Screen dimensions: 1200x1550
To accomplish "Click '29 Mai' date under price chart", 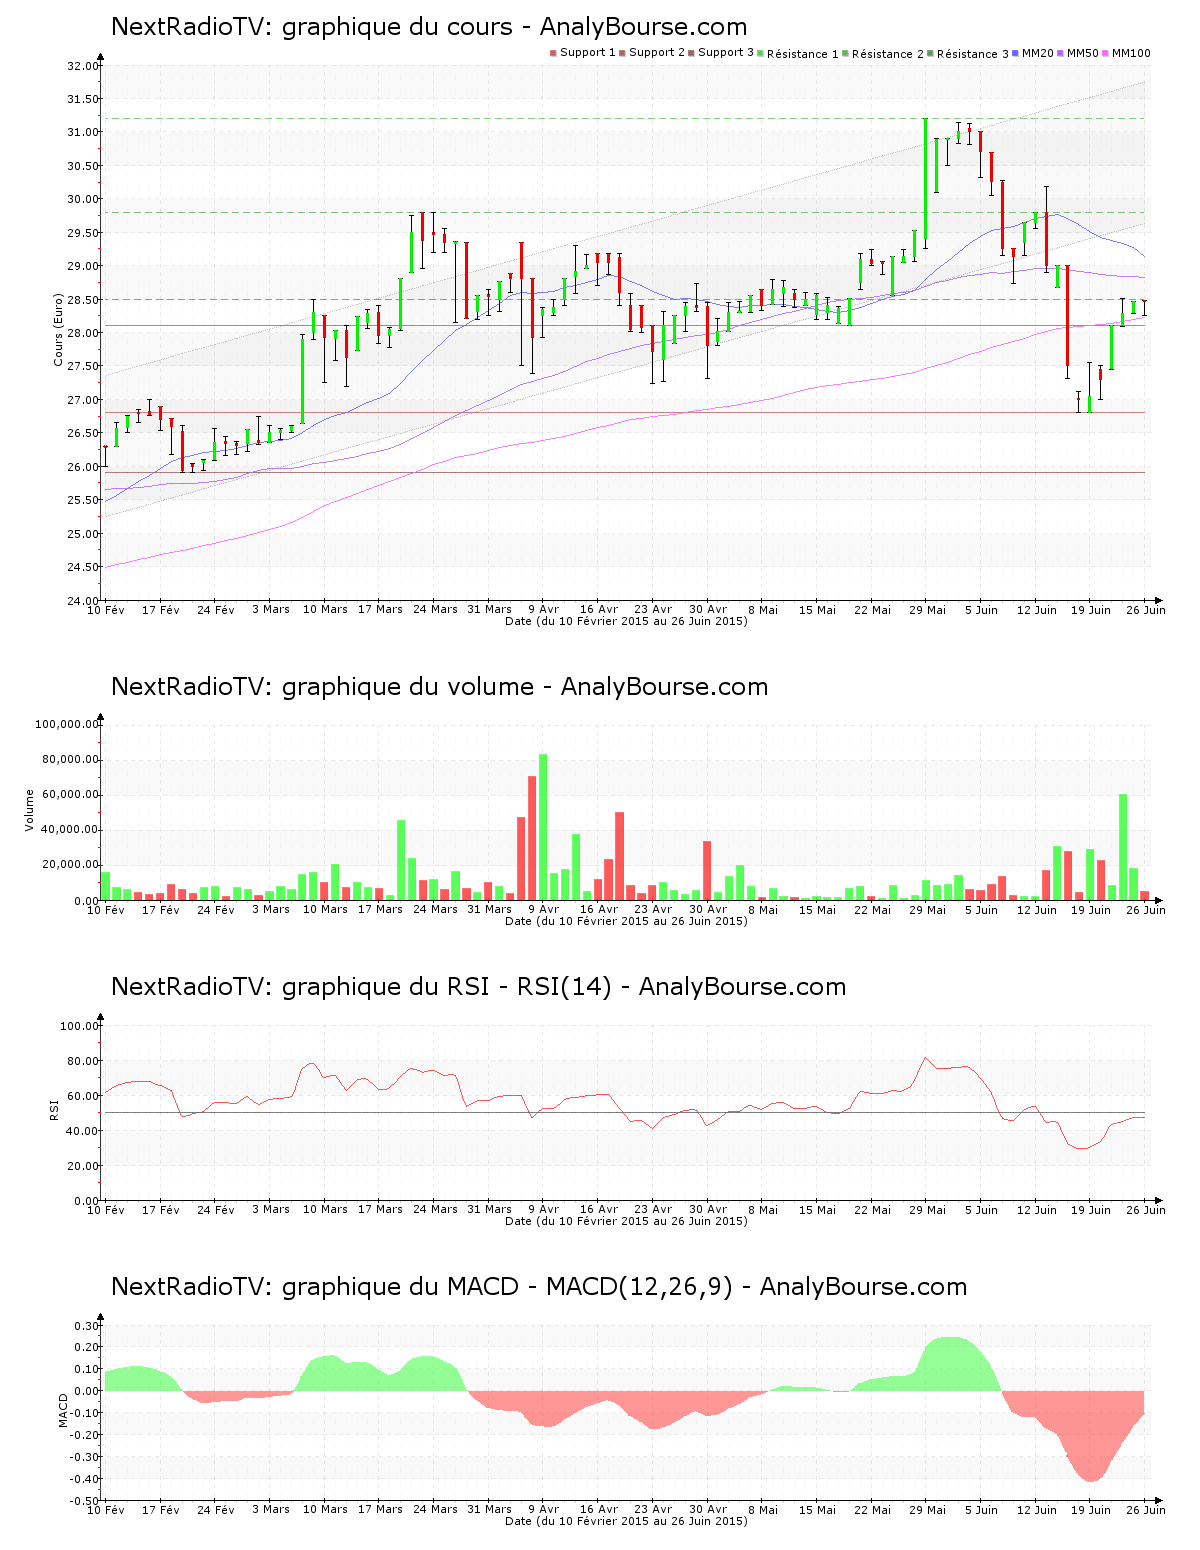I will coord(927,609).
